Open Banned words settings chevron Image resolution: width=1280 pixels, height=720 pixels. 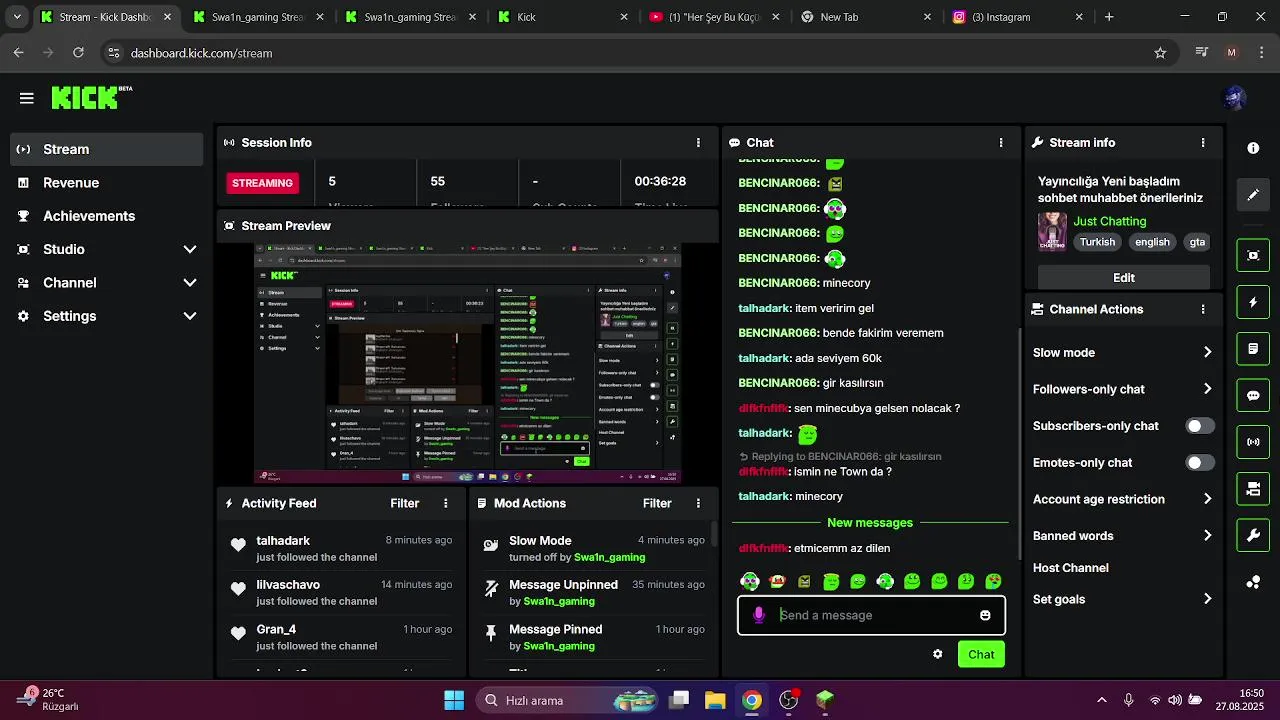[1207, 536]
